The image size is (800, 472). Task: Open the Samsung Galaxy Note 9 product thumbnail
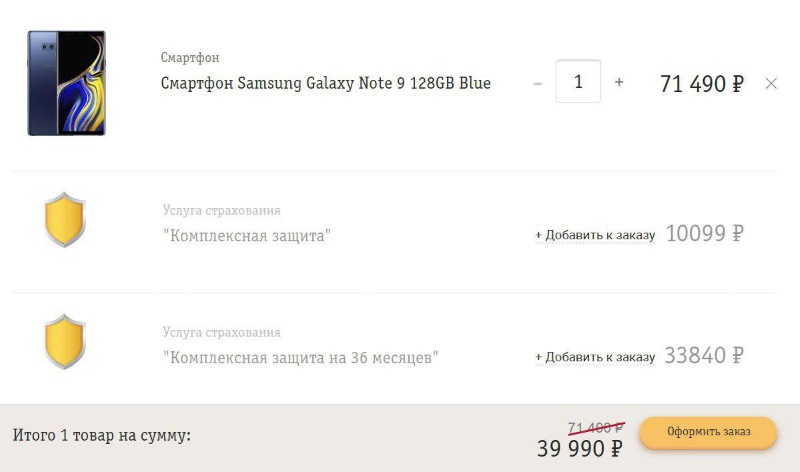(66, 83)
